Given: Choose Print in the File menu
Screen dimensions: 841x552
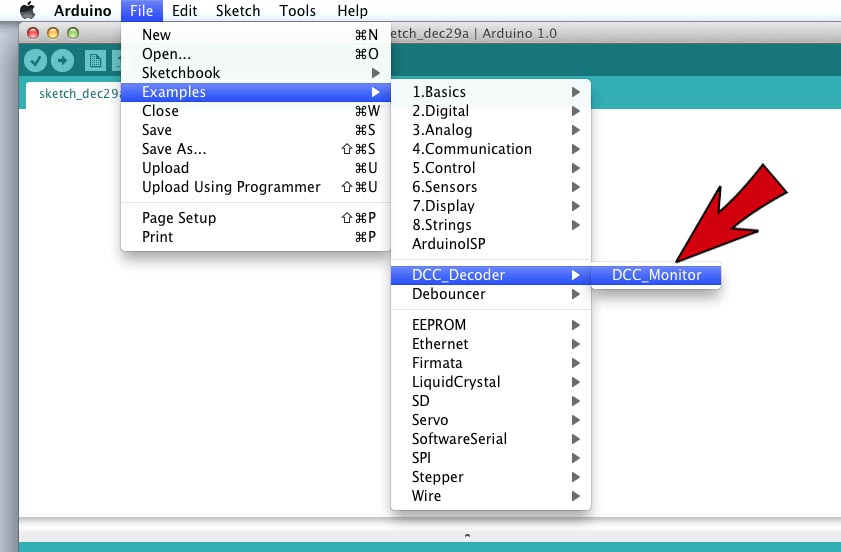Looking at the screenshot, I should coord(256,237).
